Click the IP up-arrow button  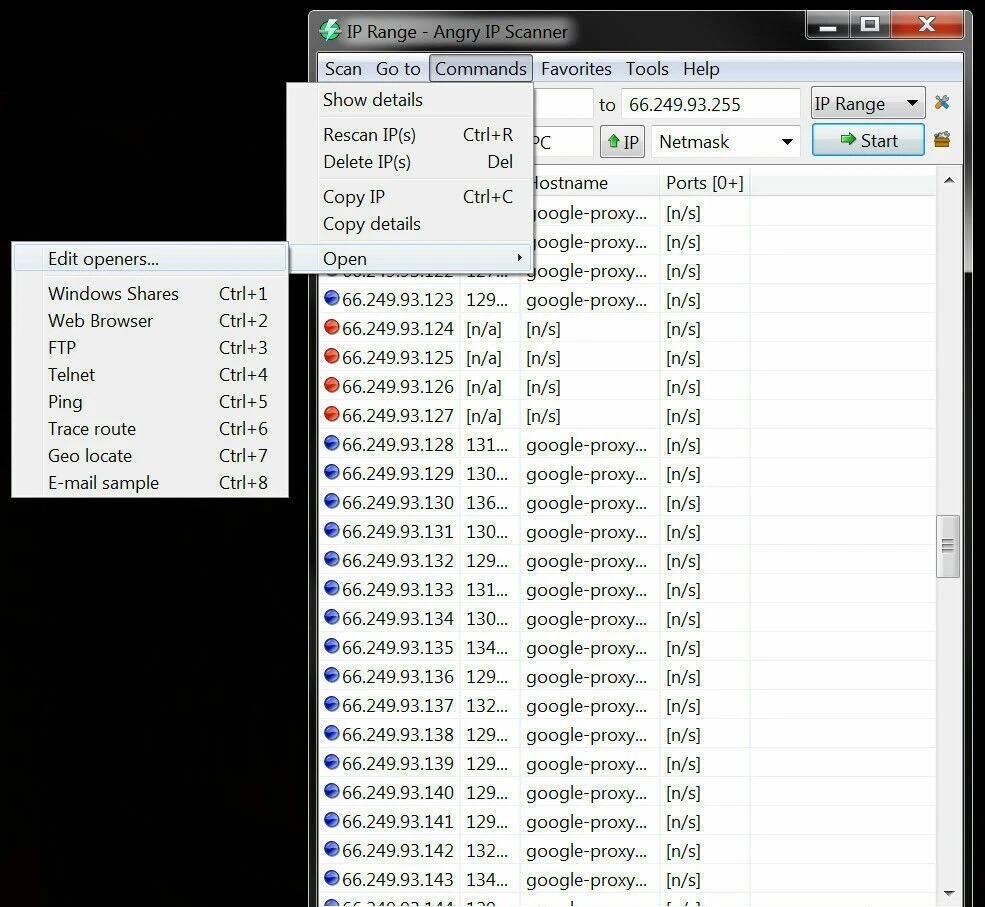coord(623,142)
